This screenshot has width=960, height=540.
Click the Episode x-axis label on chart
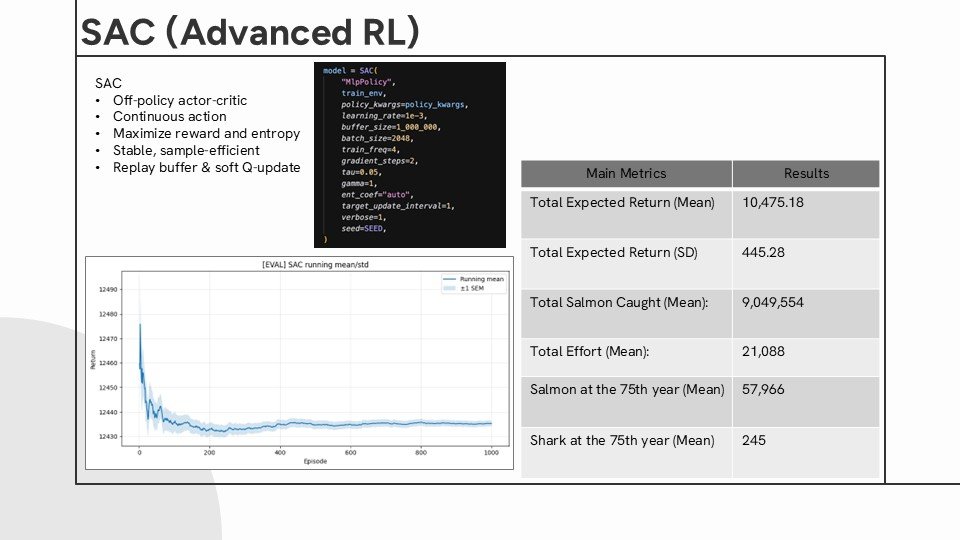click(315, 461)
